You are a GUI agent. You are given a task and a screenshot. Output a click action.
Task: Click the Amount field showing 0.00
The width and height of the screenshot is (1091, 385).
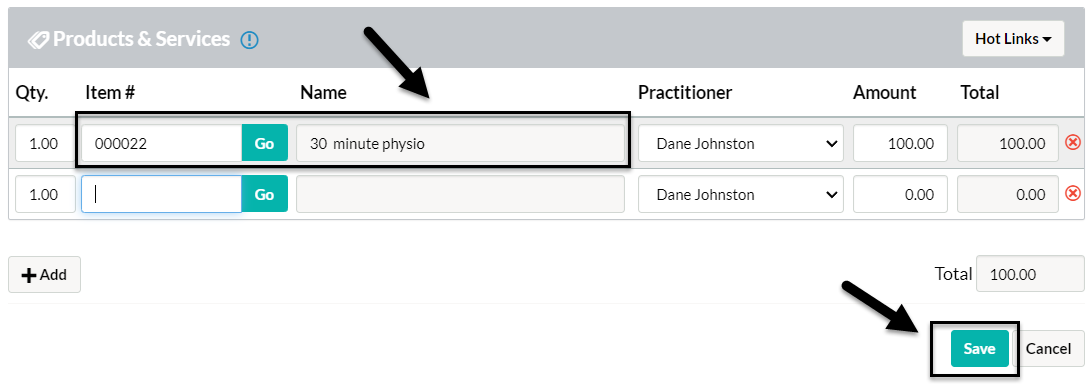900,194
